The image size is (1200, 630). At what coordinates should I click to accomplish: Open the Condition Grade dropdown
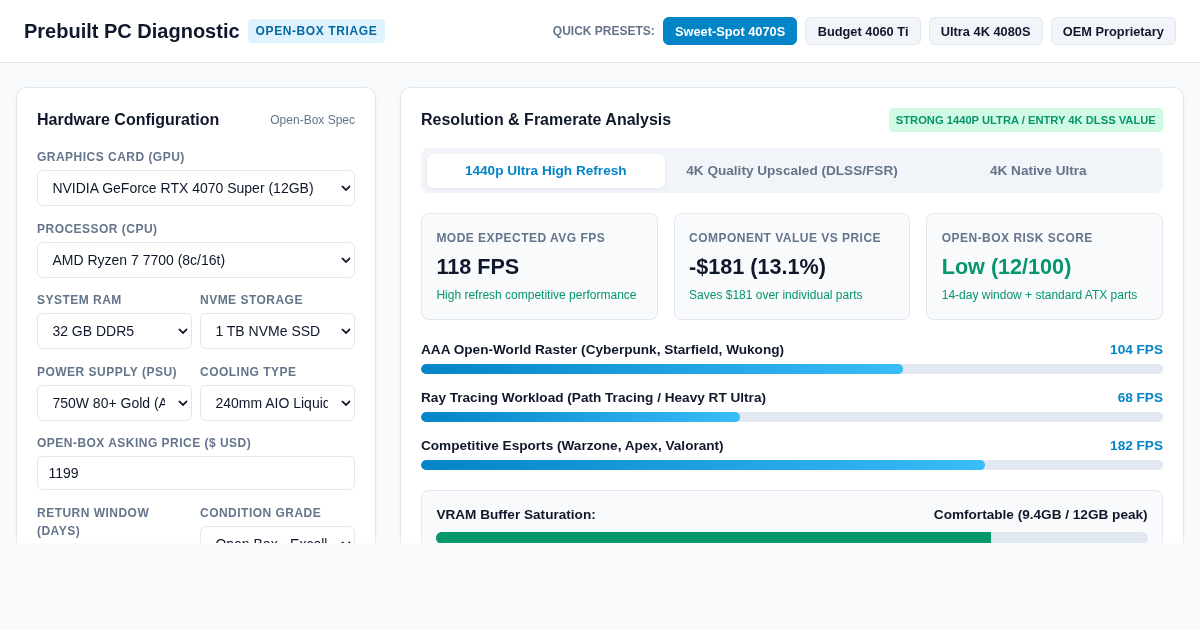(x=277, y=536)
